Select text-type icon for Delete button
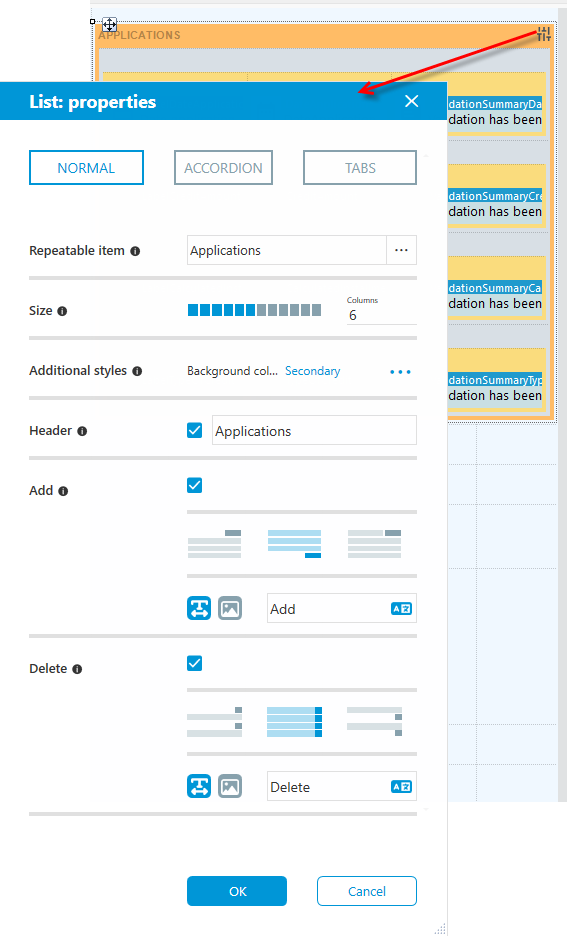567x936 pixels. tap(199, 786)
